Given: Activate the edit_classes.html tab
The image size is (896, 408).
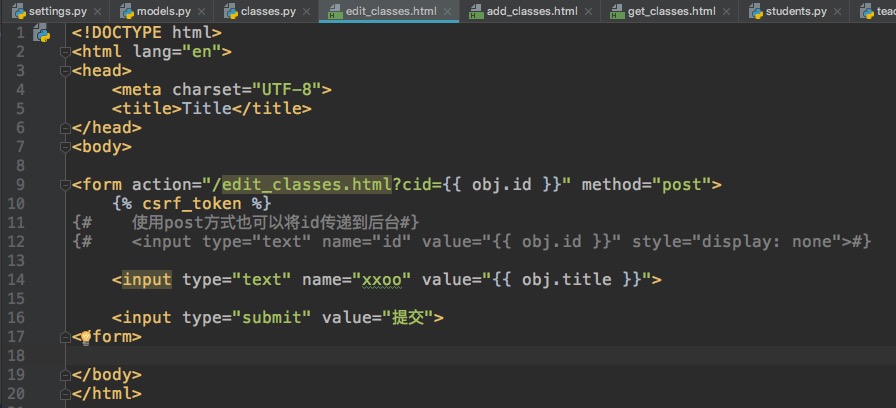Looking at the screenshot, I should pos(391,11).
